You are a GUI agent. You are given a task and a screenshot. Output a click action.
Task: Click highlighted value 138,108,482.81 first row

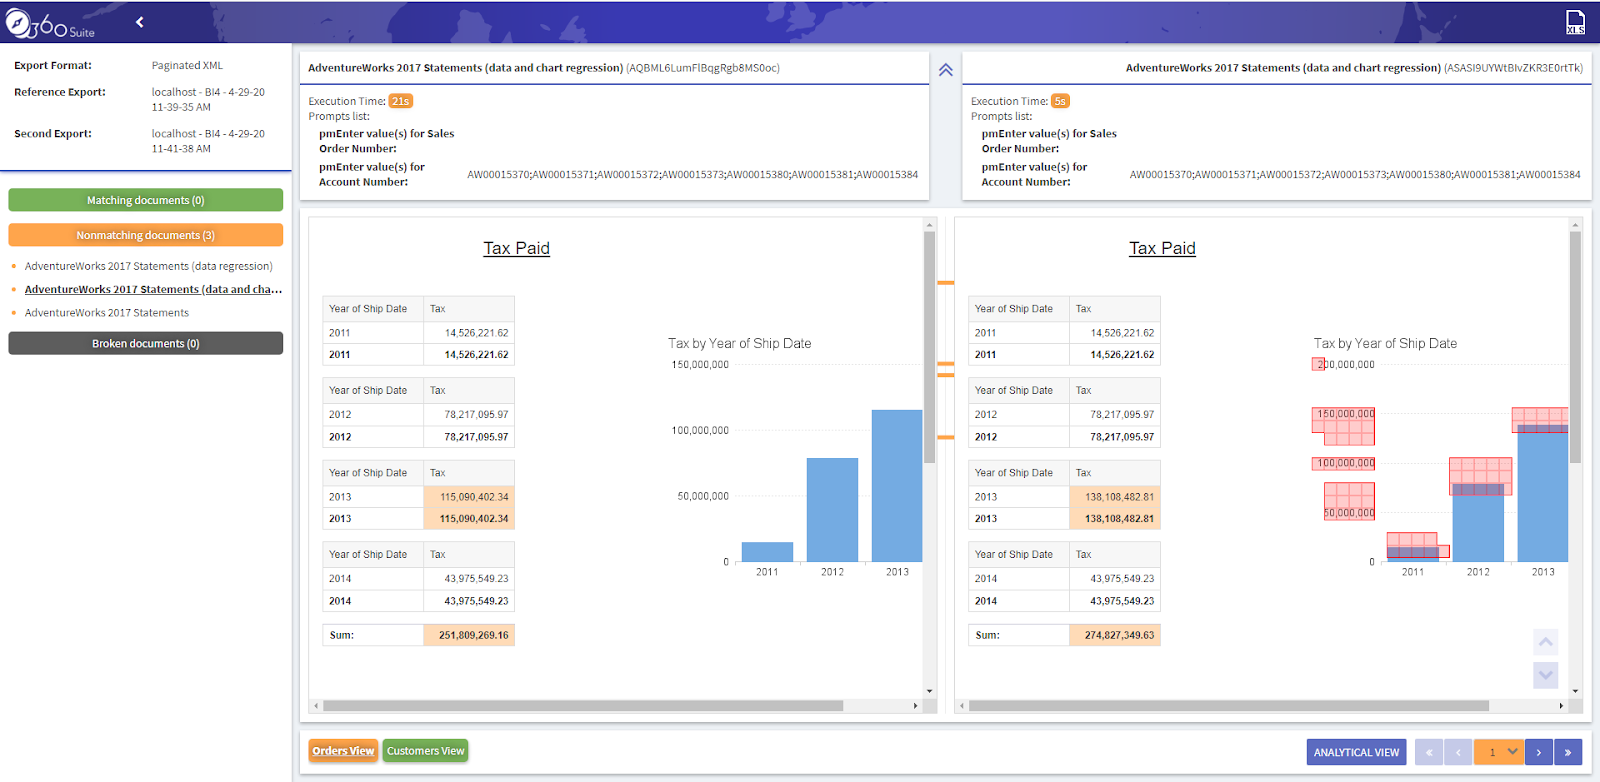(x=1115, y=496)
